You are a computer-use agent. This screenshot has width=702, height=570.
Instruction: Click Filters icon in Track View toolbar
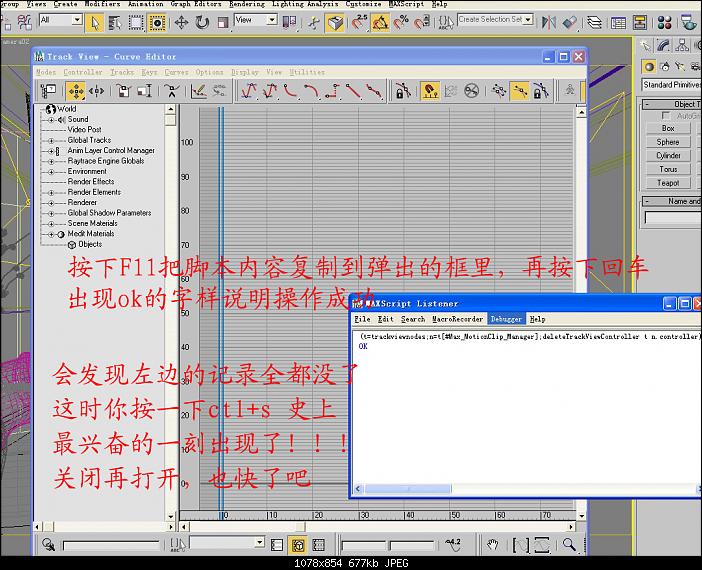[x=48, y=91]
